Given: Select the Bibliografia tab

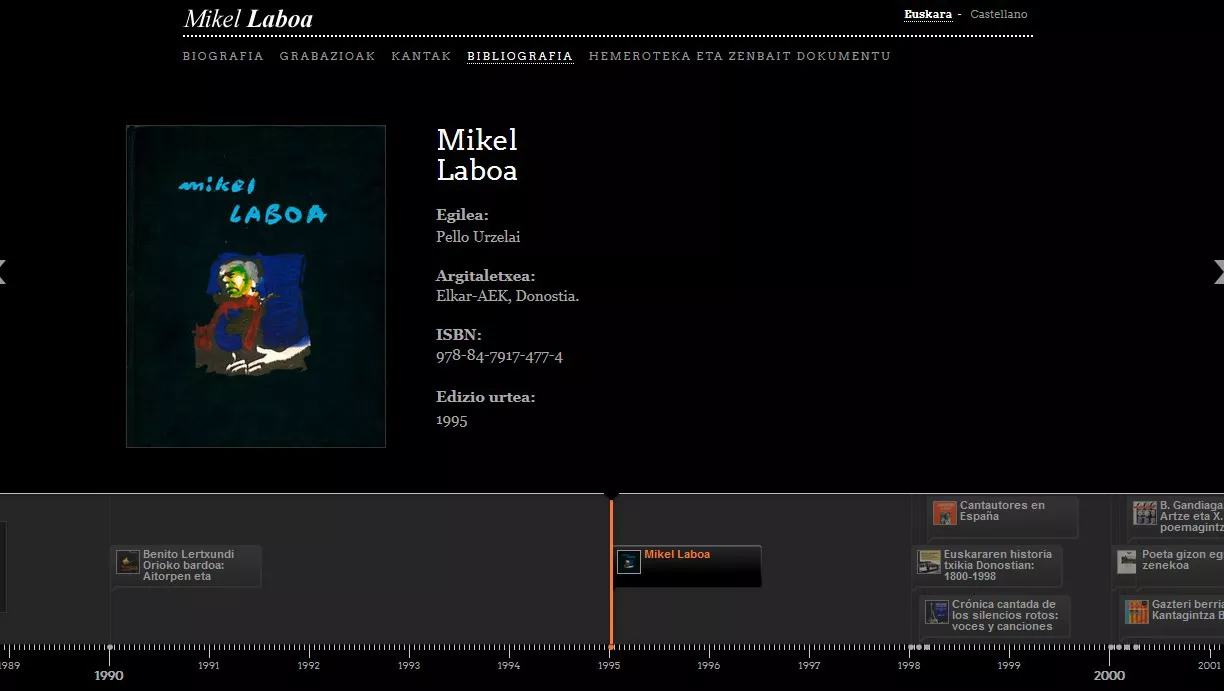Looking at the screenshot, I should pyautogui.click(x=520, y=56).
